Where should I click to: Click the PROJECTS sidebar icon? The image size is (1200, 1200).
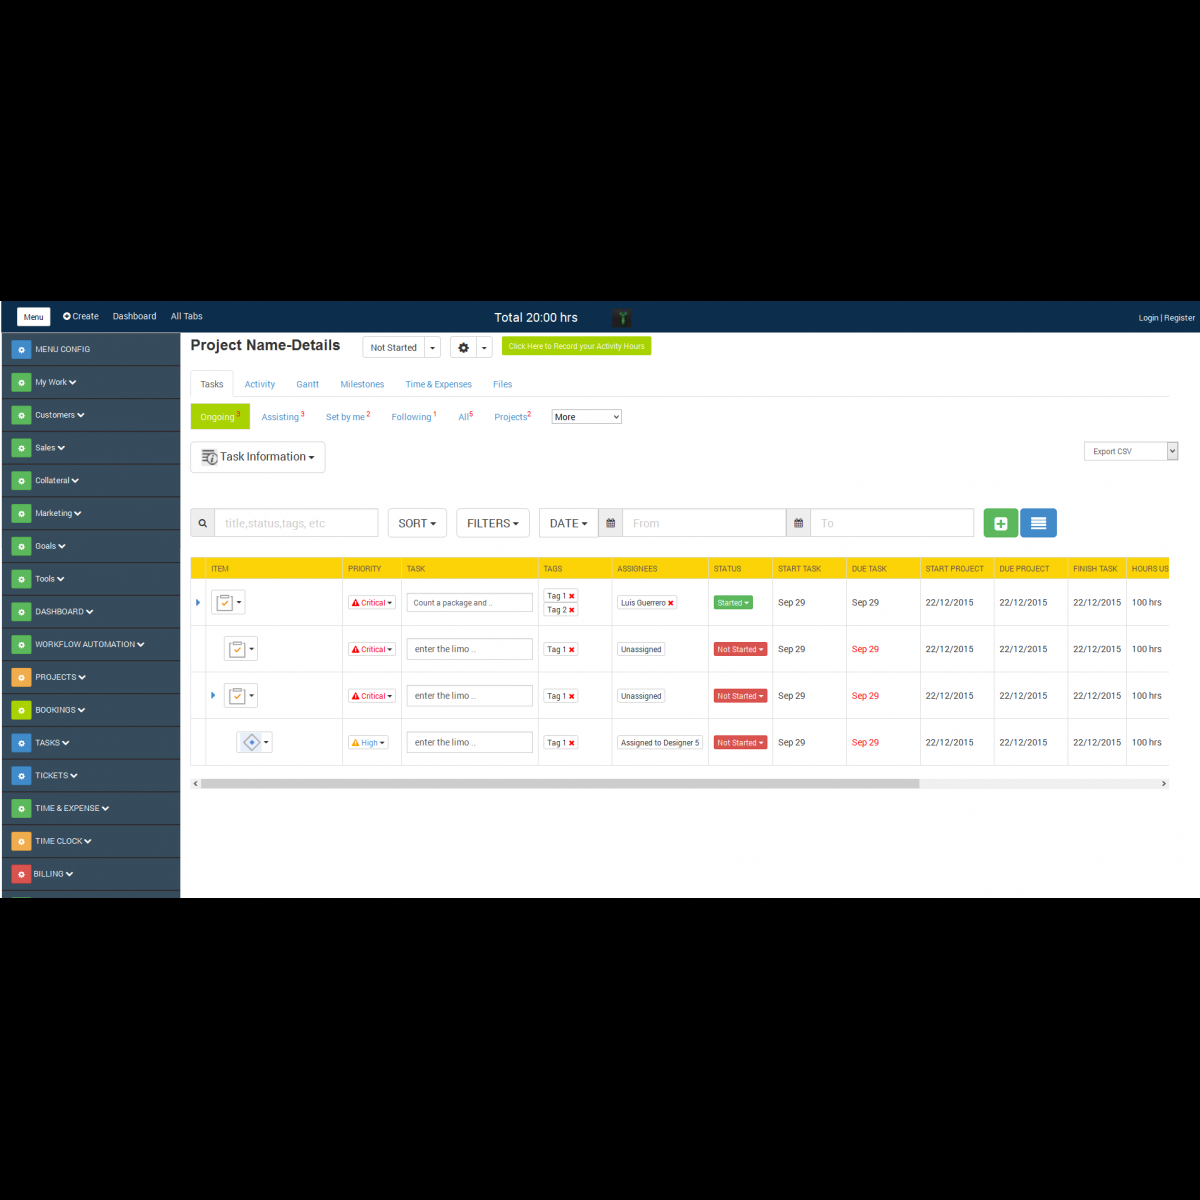(x=21, y=677)
